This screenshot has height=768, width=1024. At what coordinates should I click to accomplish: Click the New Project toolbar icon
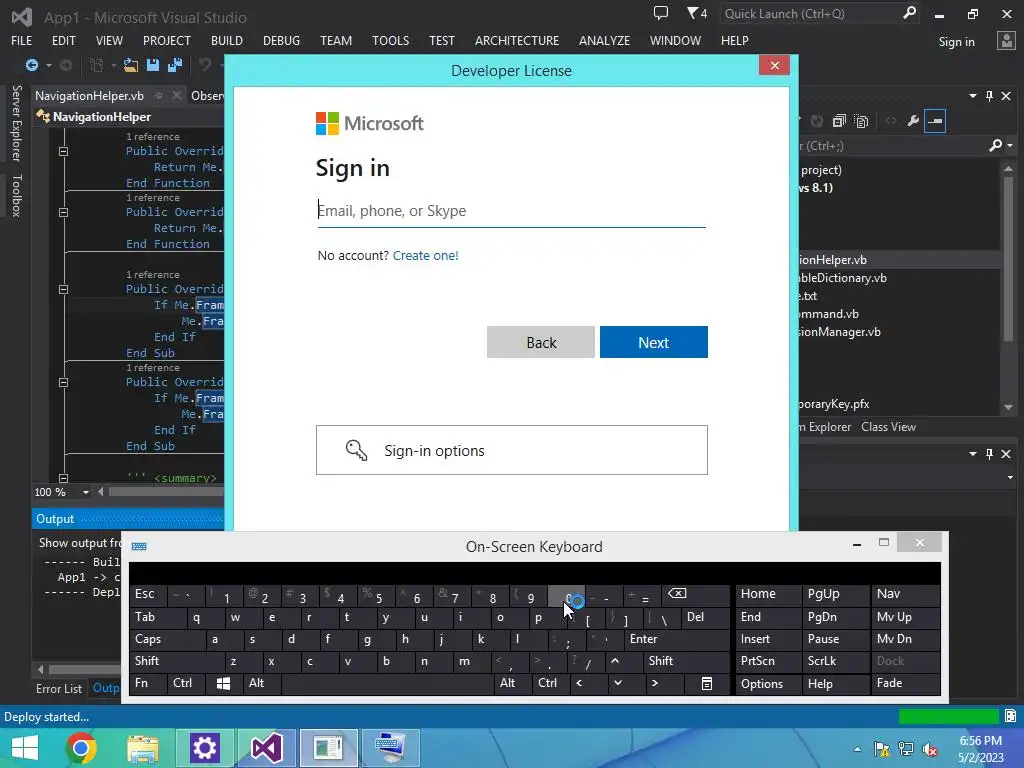pos(97,65)
